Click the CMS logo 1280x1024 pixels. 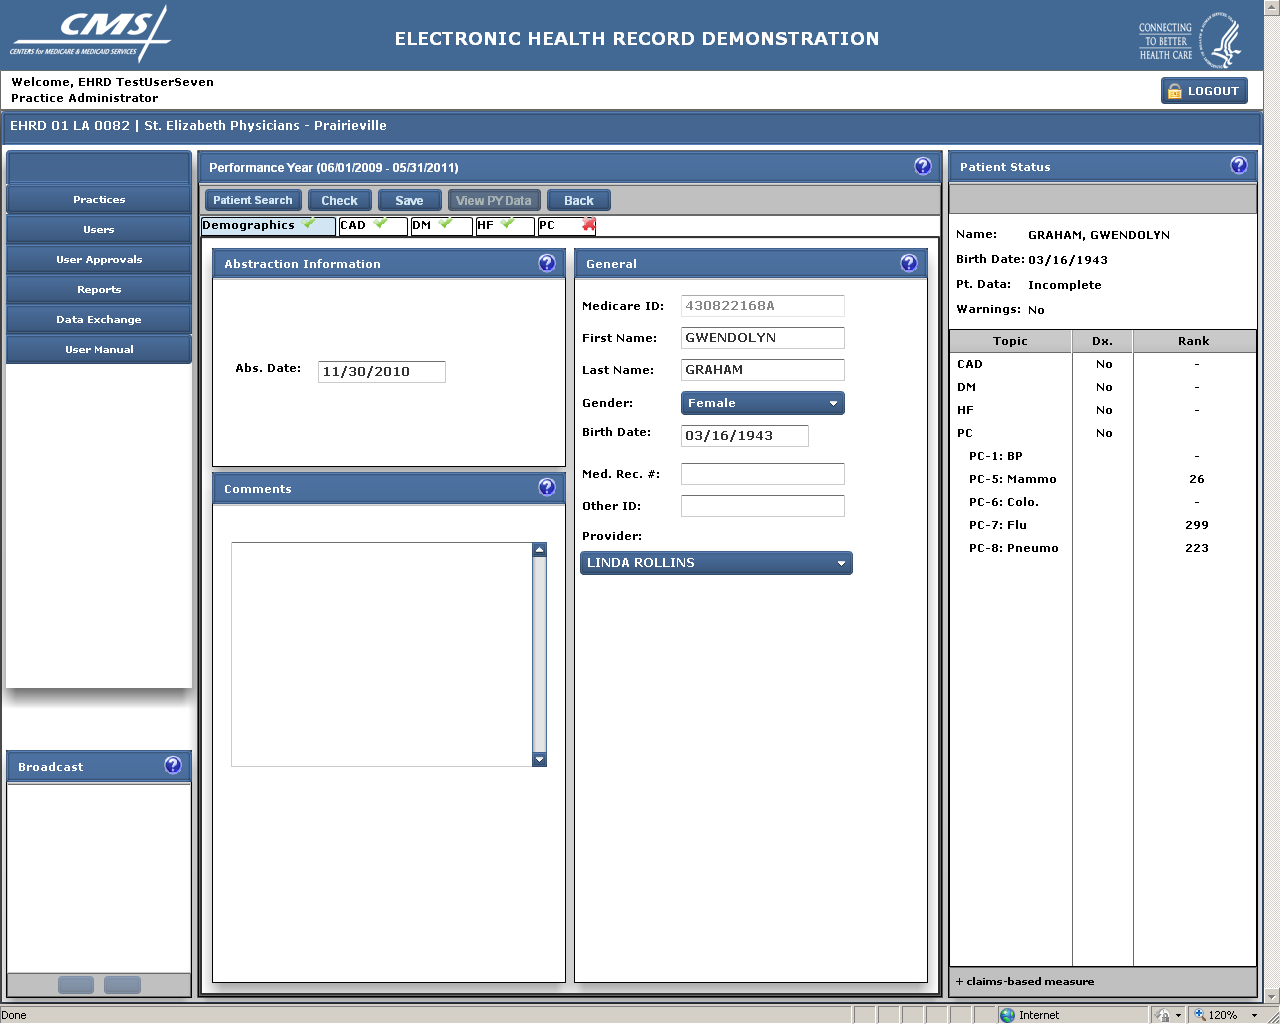point(90,36)
